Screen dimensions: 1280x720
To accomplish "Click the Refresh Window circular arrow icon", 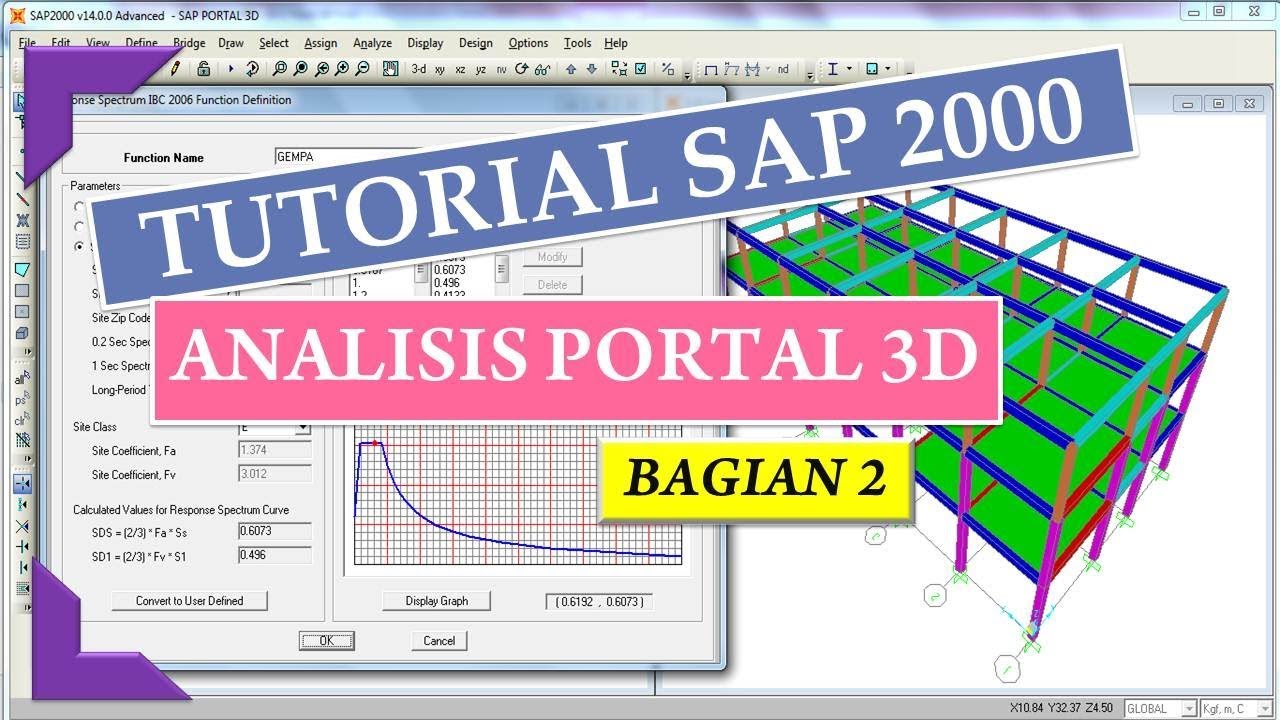I will click(x=252, y=69).
